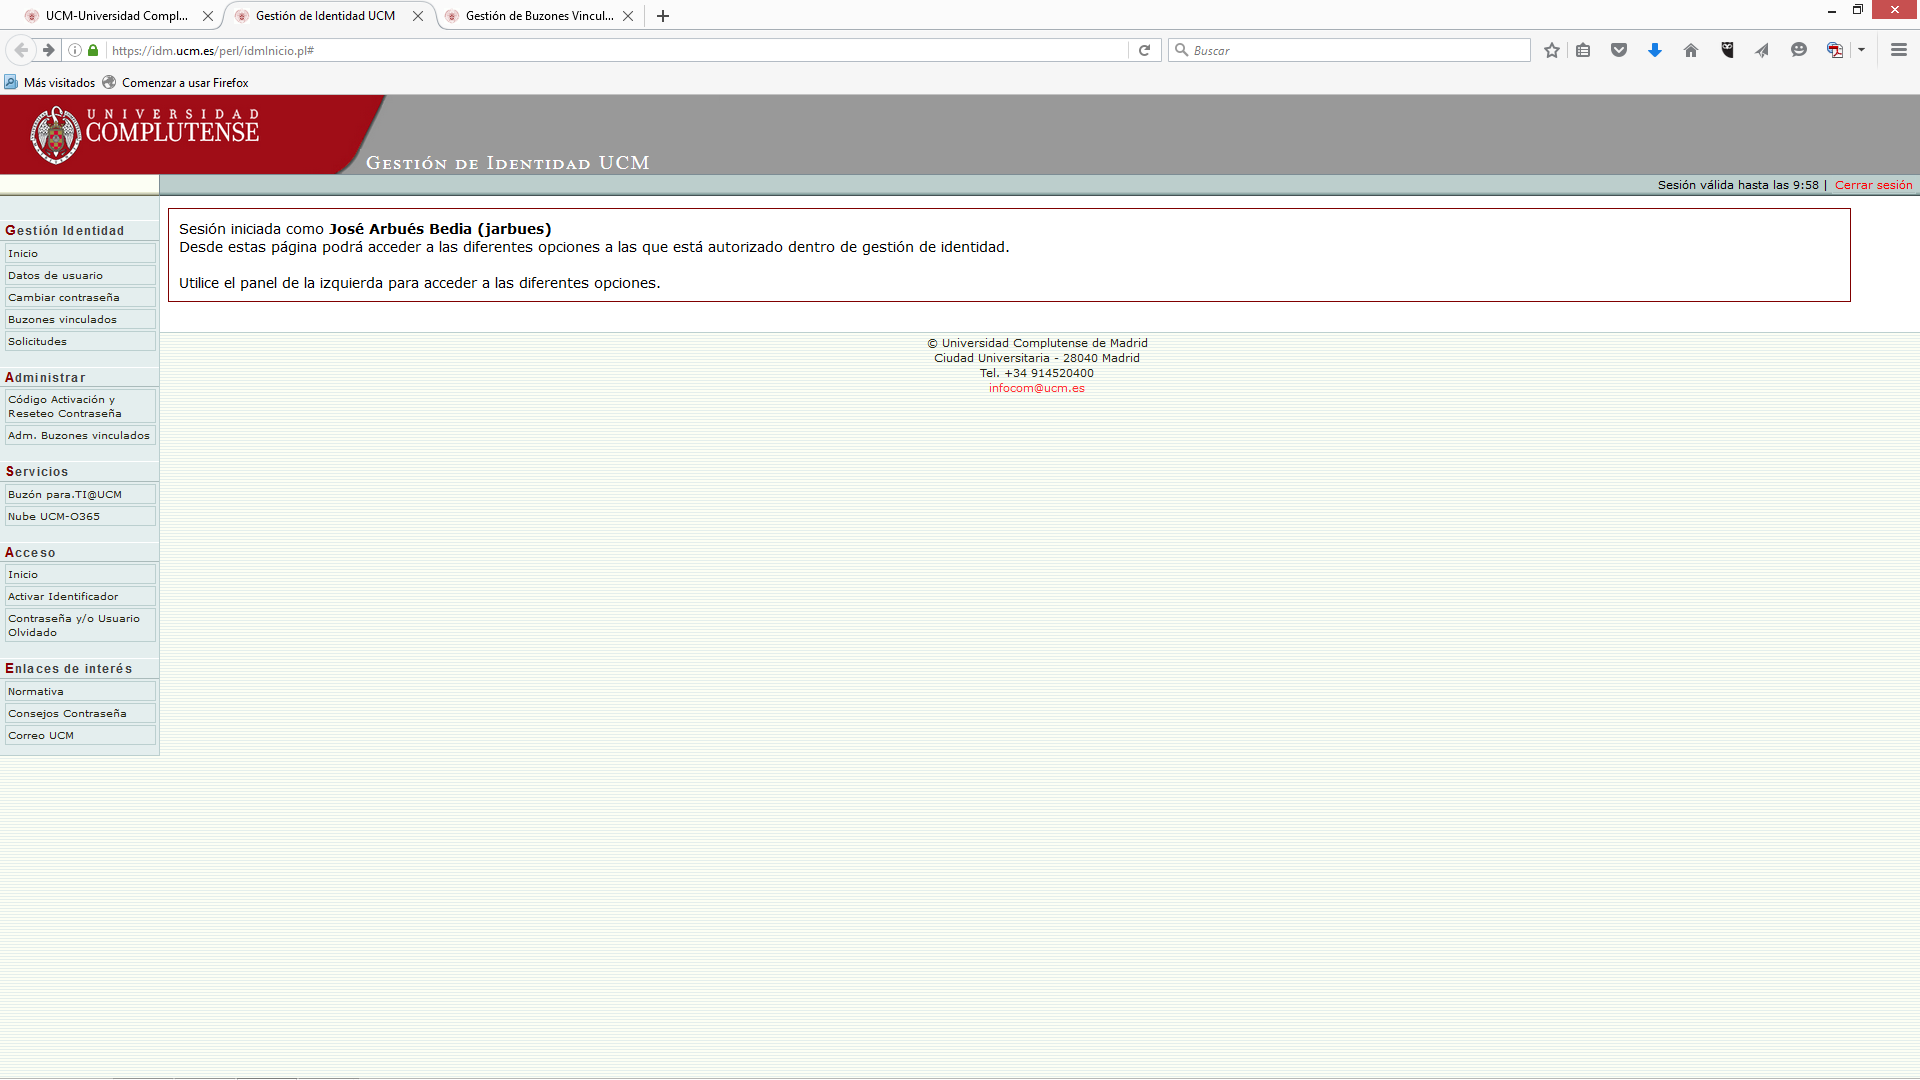Open Adm. Buzones vinculados menu item
The image size is (1920, 1080).
click(x=79, y=436)
